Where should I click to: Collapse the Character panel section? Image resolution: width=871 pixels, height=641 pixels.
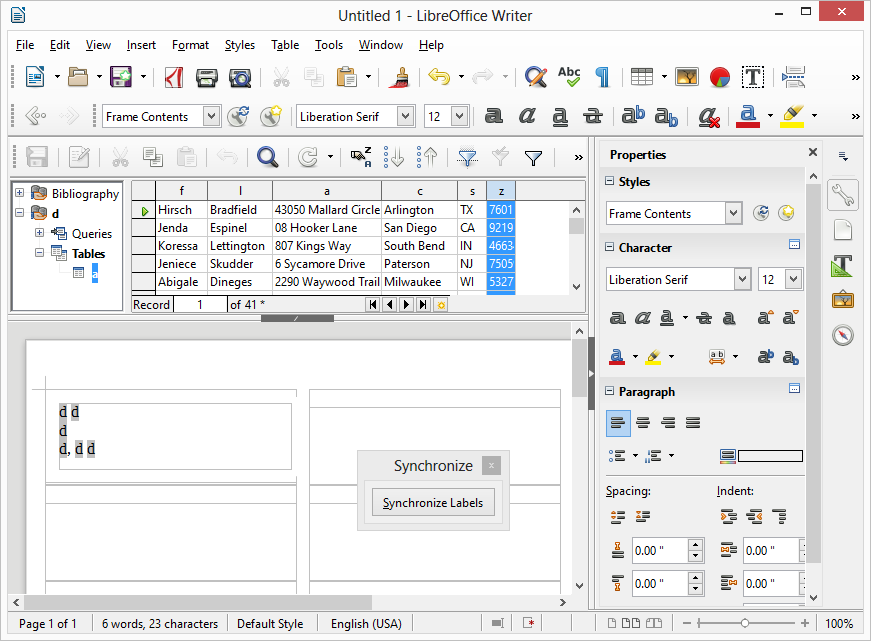609,247
